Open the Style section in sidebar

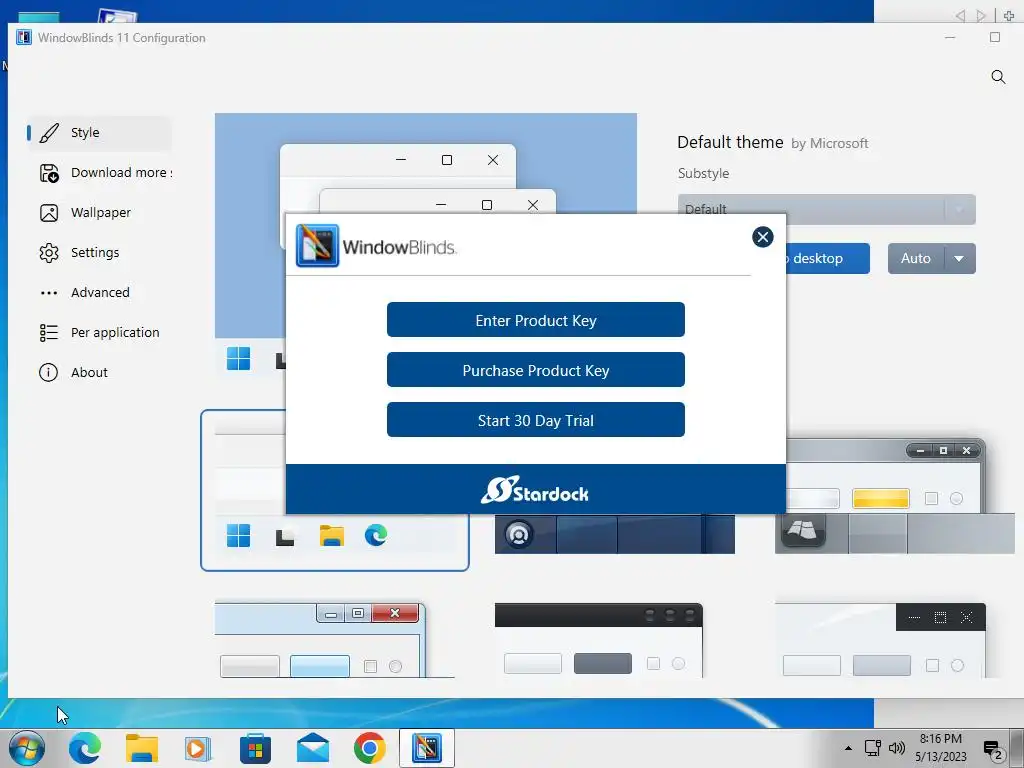click(x=99, y=133)
